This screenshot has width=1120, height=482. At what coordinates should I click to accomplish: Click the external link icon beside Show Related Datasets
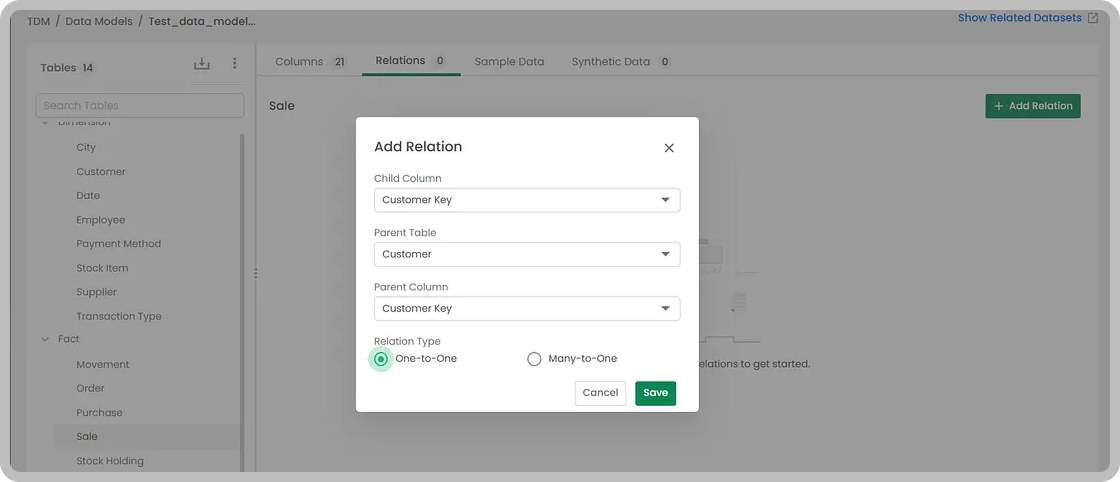(x=1092, y=18)
